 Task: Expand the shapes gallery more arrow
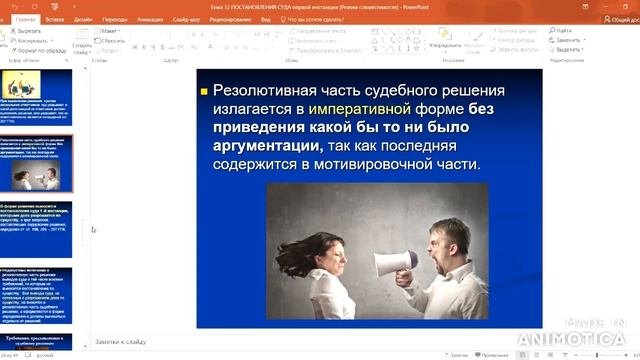tap(425, 49)
